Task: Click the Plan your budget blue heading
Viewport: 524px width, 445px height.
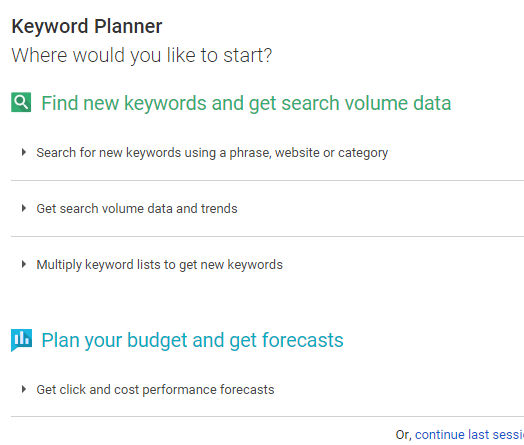Action: pyautogui.click(x=192, y=341)
